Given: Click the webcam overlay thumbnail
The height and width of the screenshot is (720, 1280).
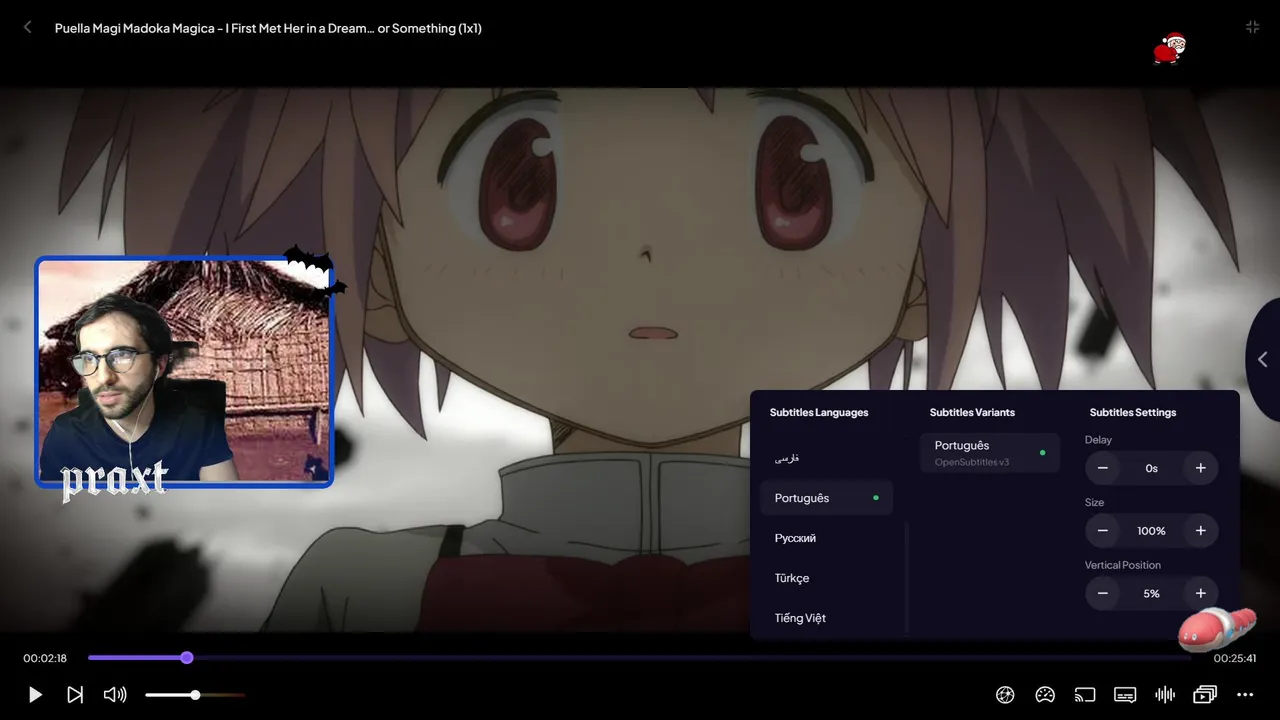Looking at the screenshot, I should [x=184, y=372].
